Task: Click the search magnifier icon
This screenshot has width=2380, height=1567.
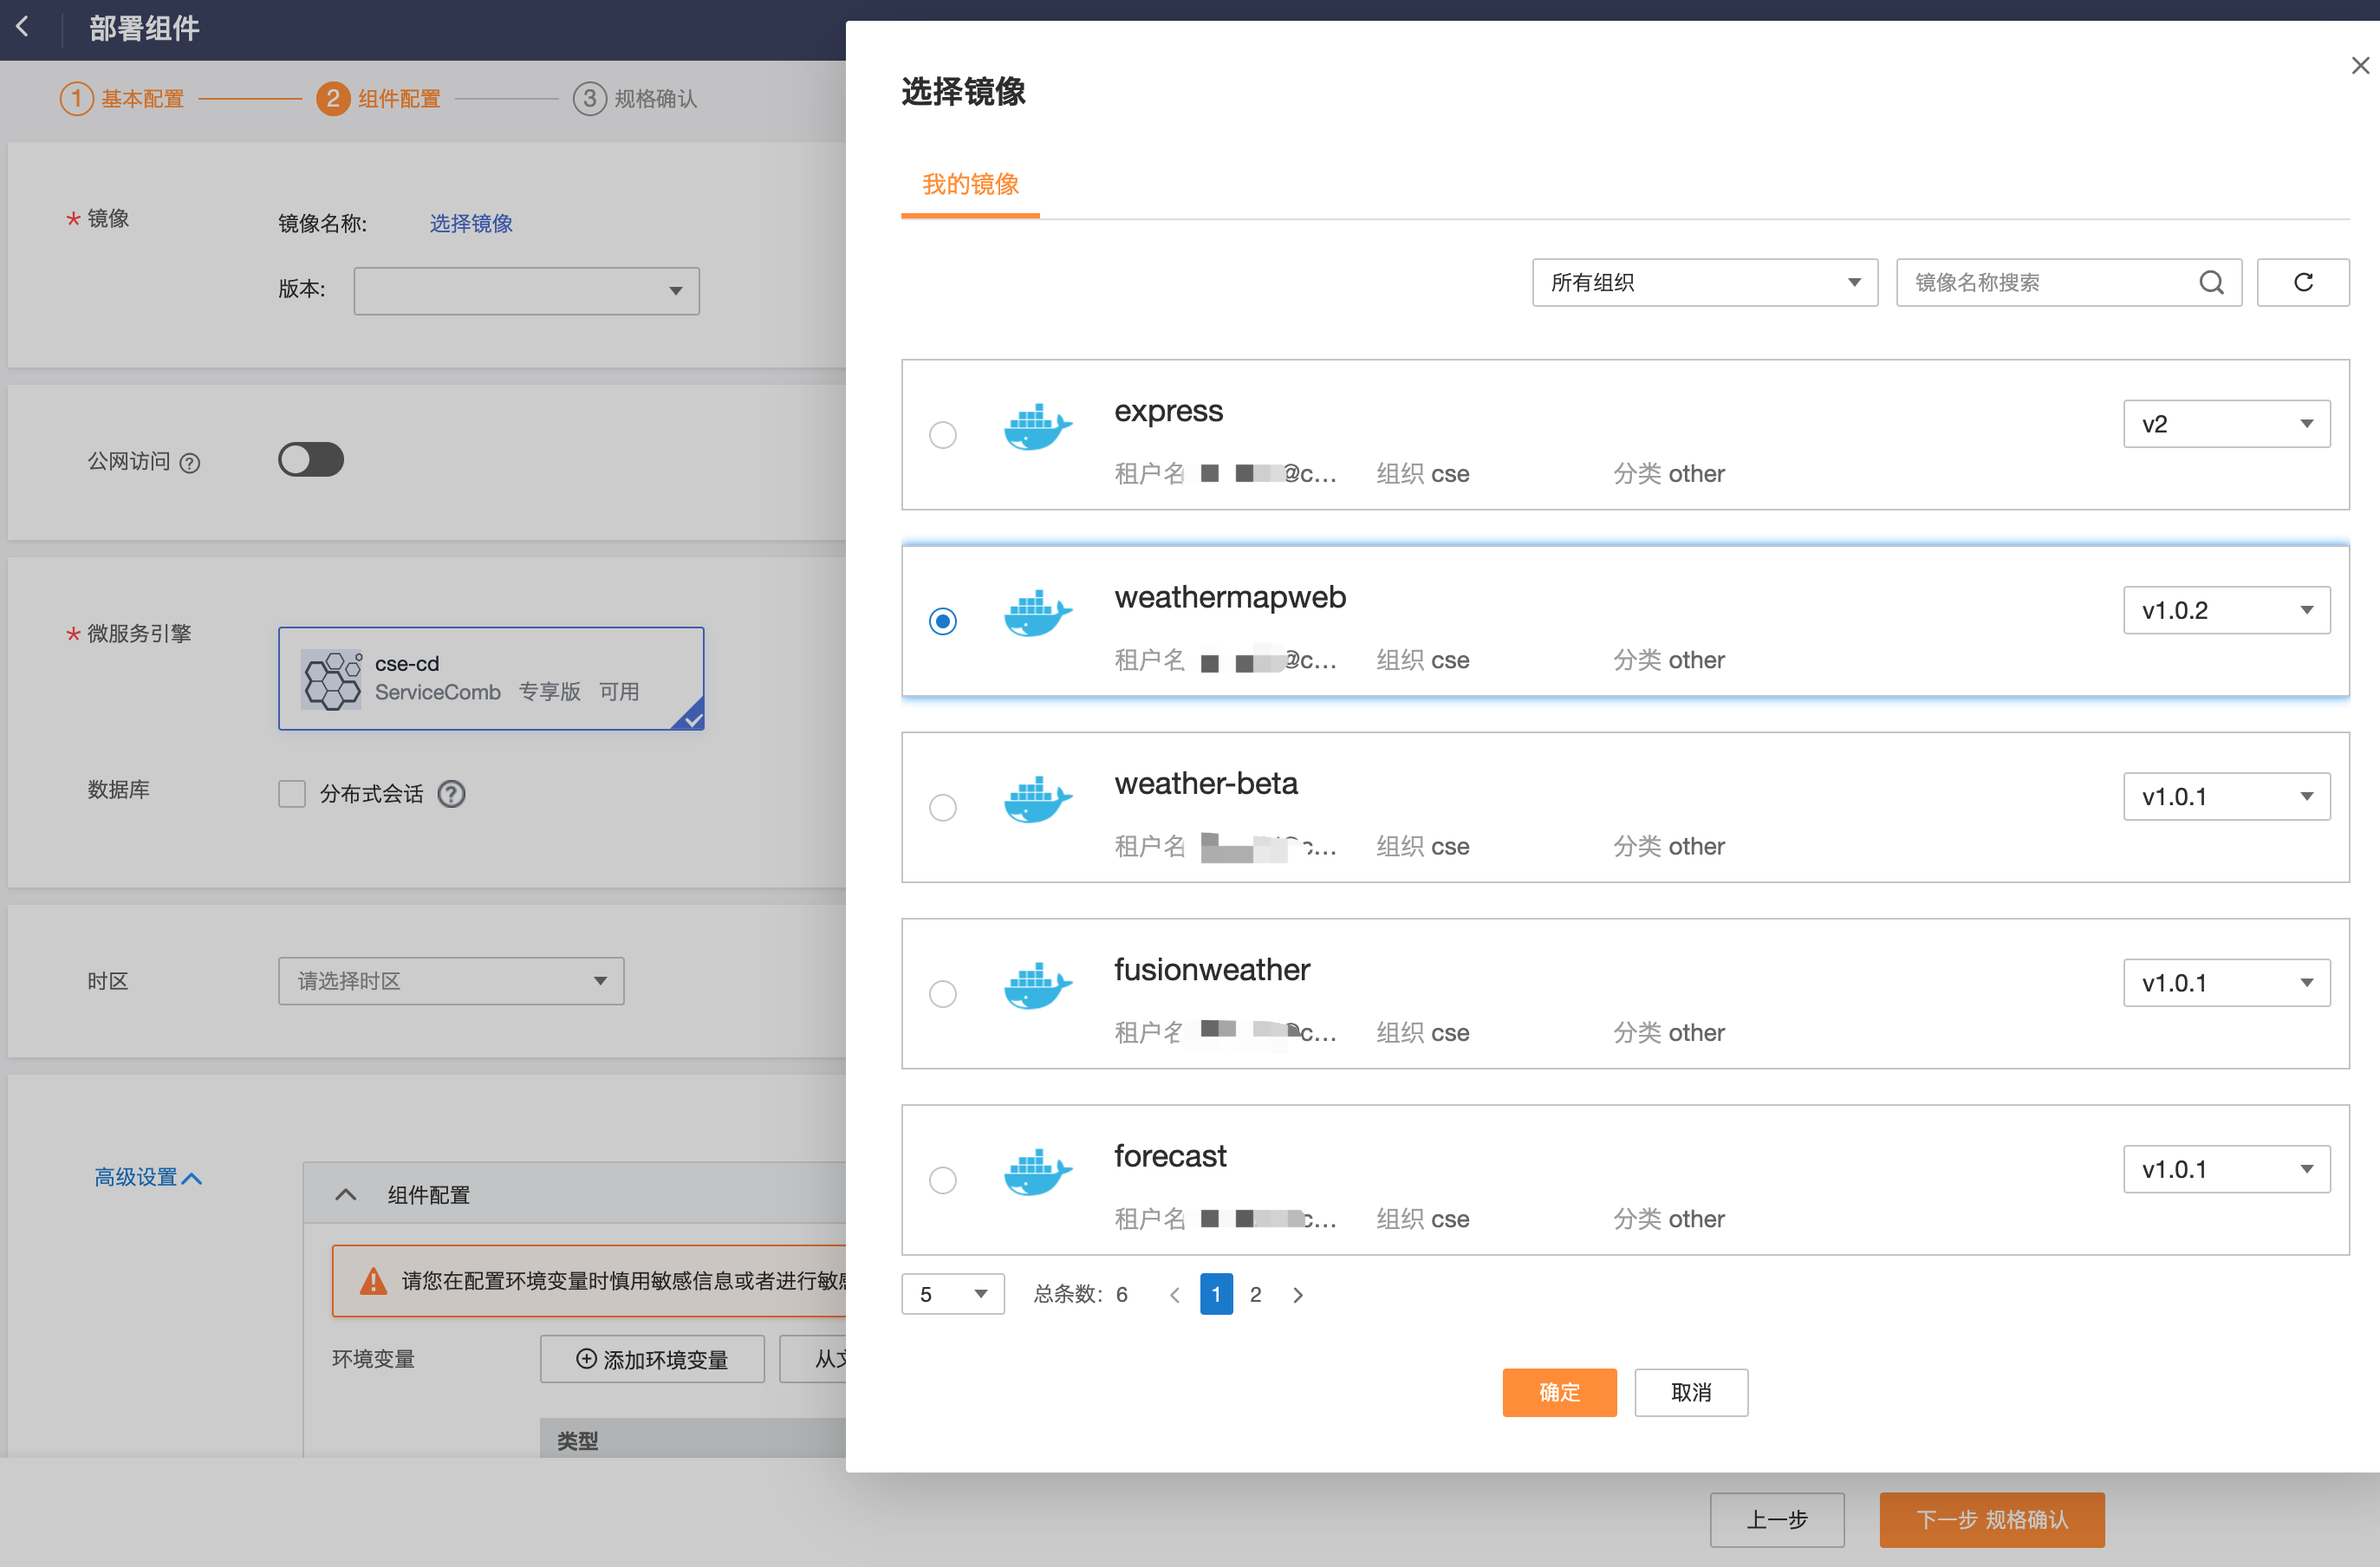Action: pos(2210,283)
